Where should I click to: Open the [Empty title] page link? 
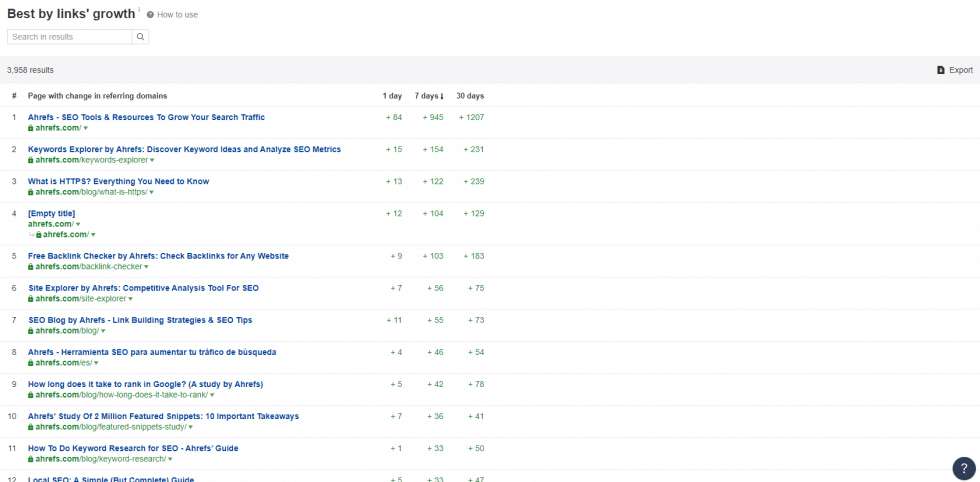click(51, 213)
